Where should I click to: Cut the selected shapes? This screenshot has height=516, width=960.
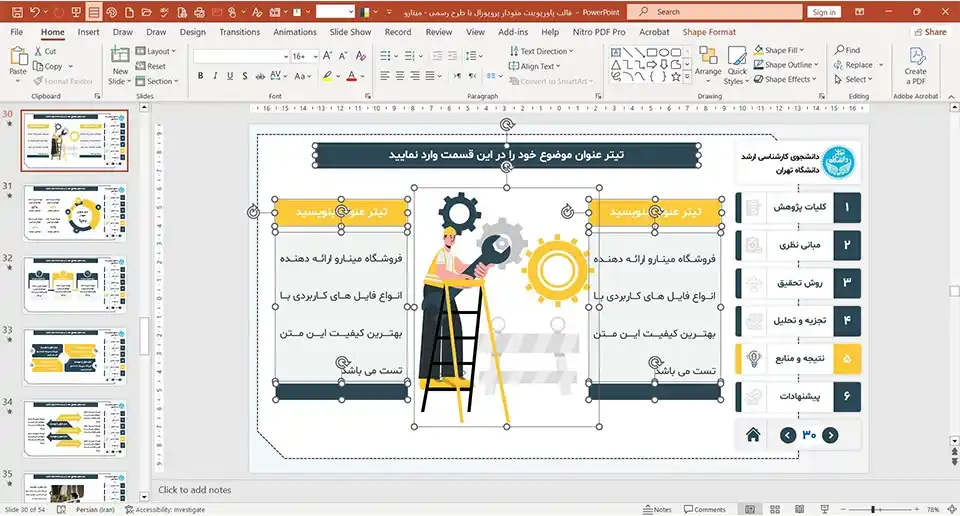click(45, 51)
